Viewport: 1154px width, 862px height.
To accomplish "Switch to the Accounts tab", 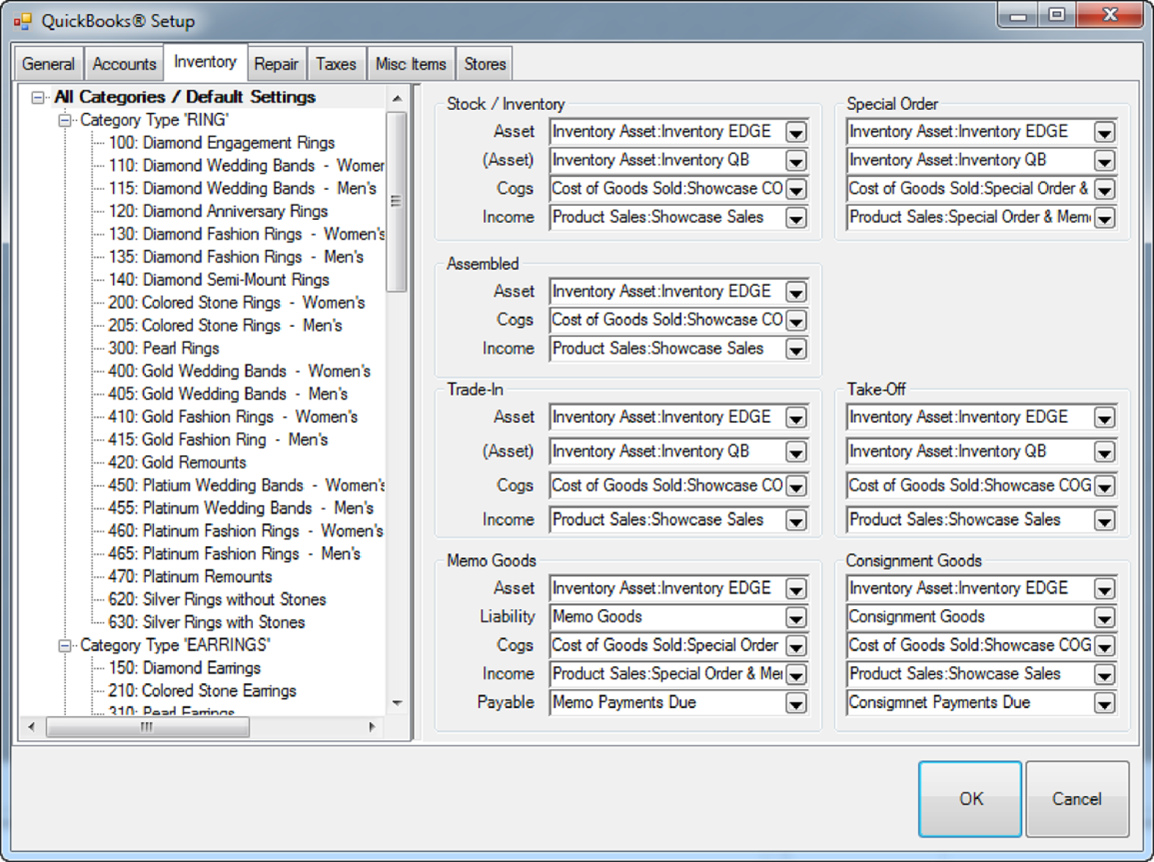I will [124, 64].
